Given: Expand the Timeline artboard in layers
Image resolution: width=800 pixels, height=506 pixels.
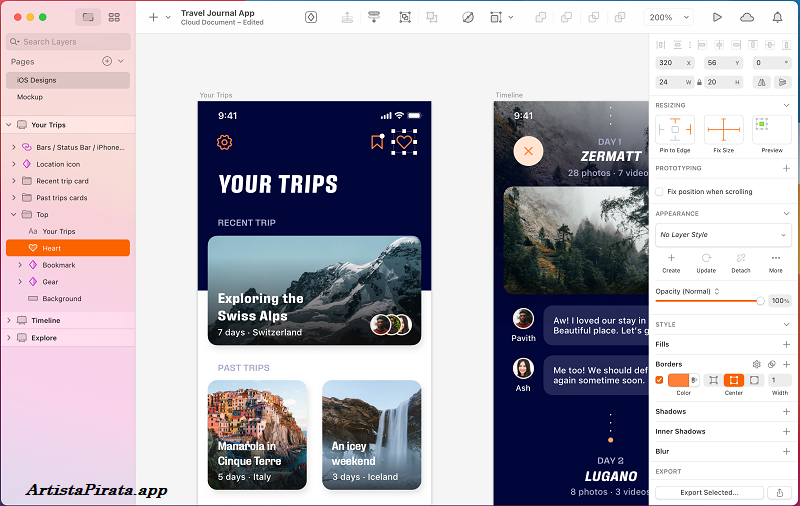Looking at the screenshot, I should point(9,320).
